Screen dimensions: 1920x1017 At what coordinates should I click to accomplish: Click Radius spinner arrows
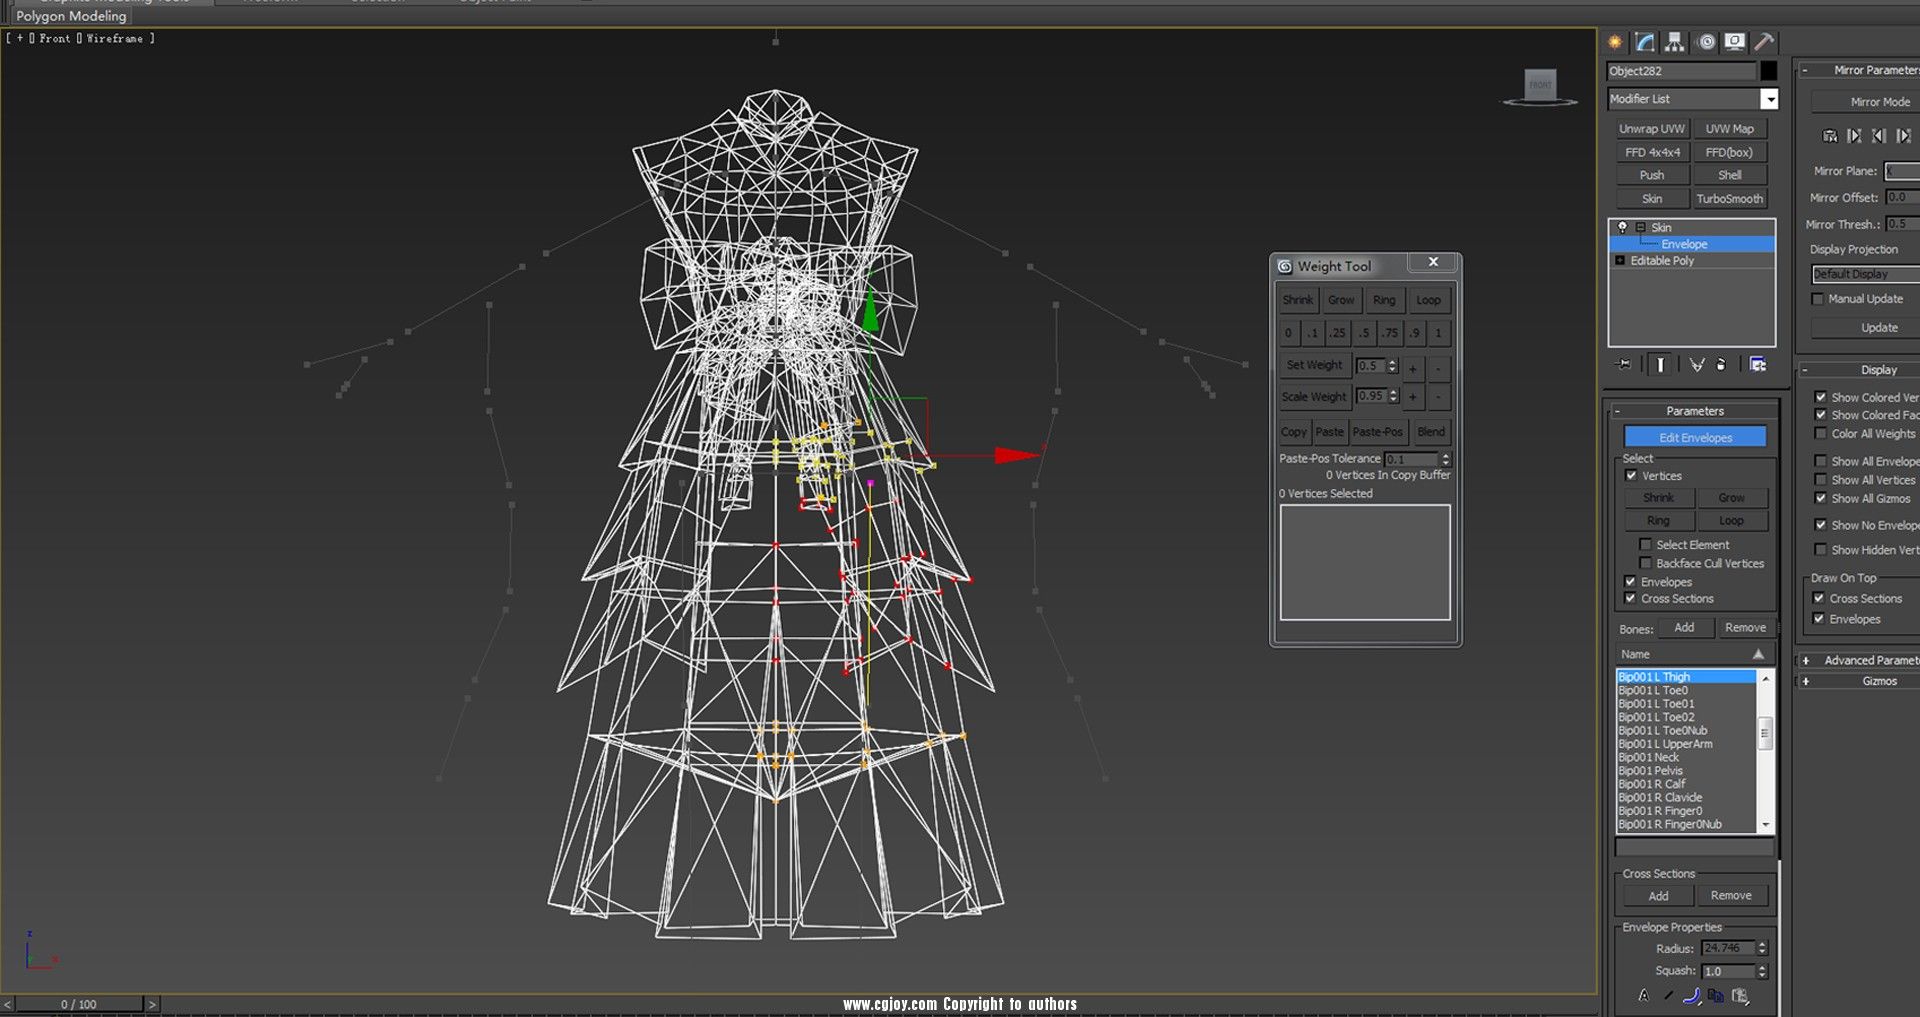[1762, 948]
